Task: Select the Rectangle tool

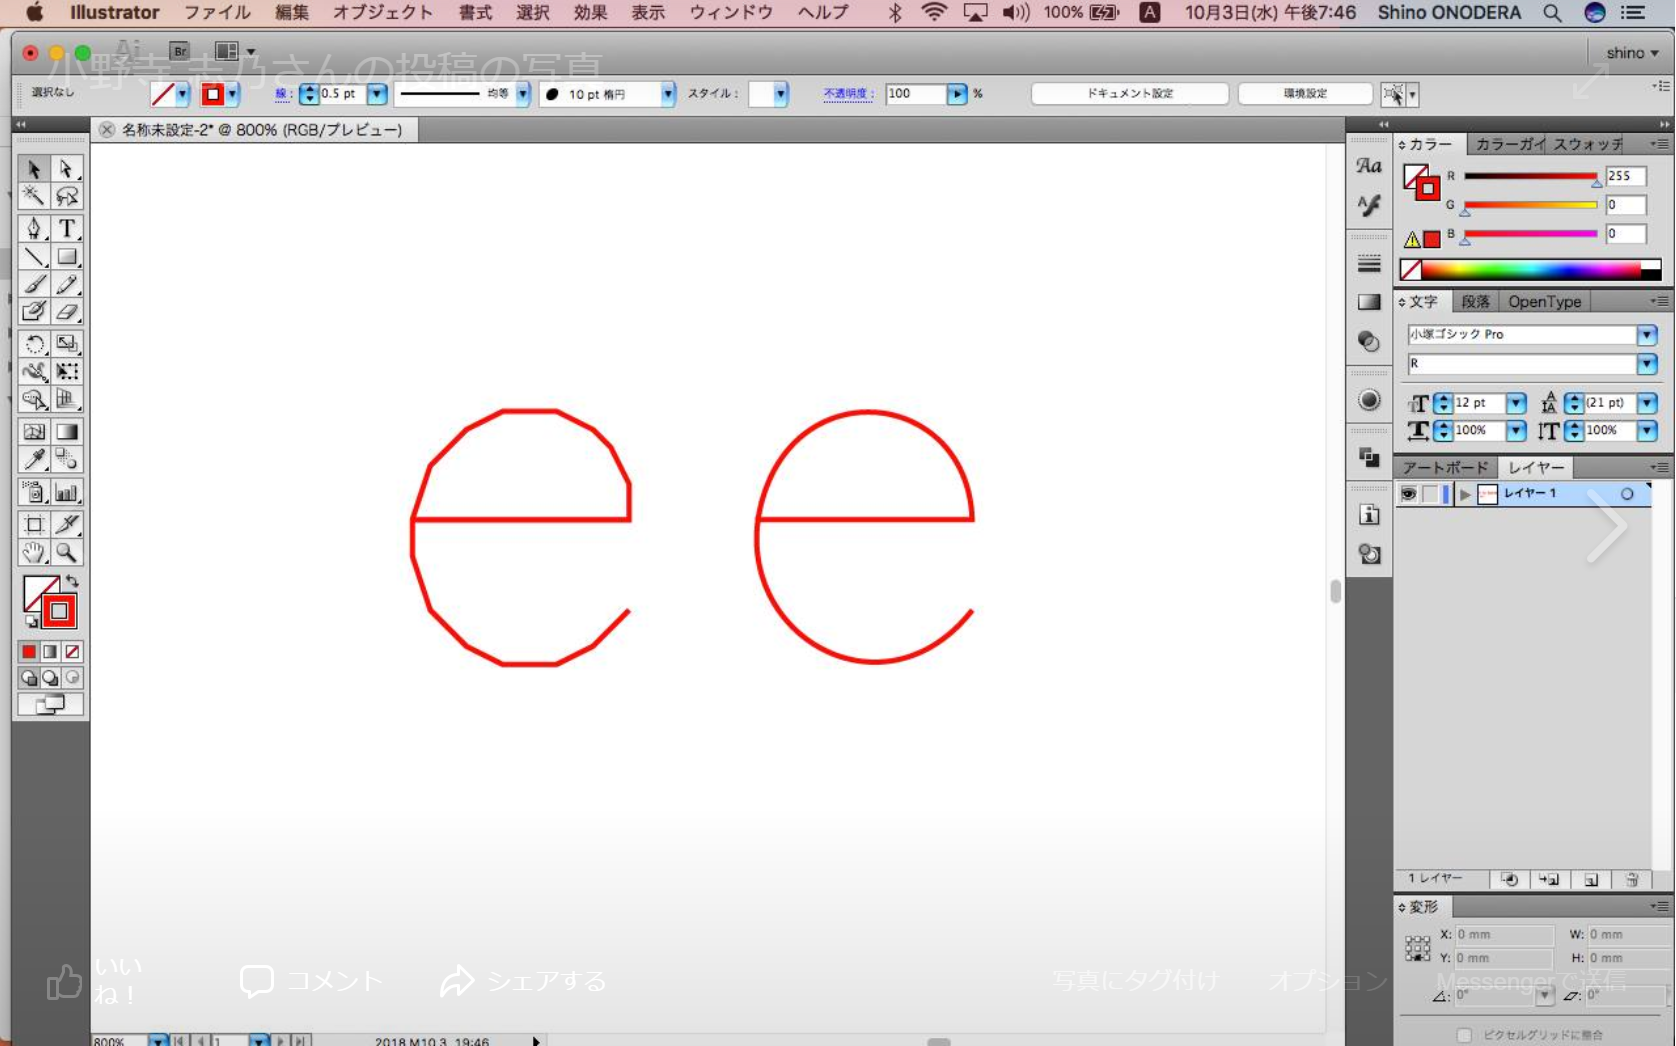Action: (66, 256)
